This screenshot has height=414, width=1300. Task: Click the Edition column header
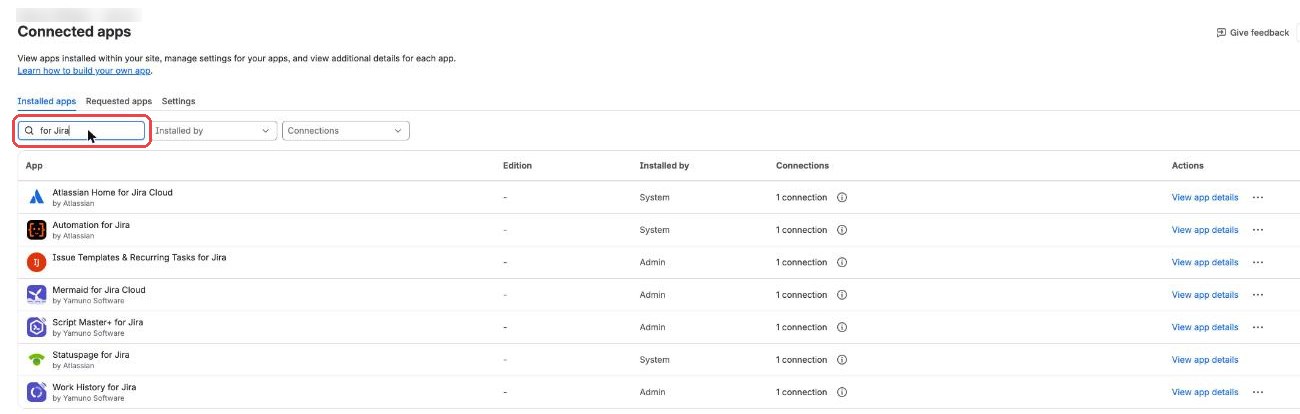(517, 165)
